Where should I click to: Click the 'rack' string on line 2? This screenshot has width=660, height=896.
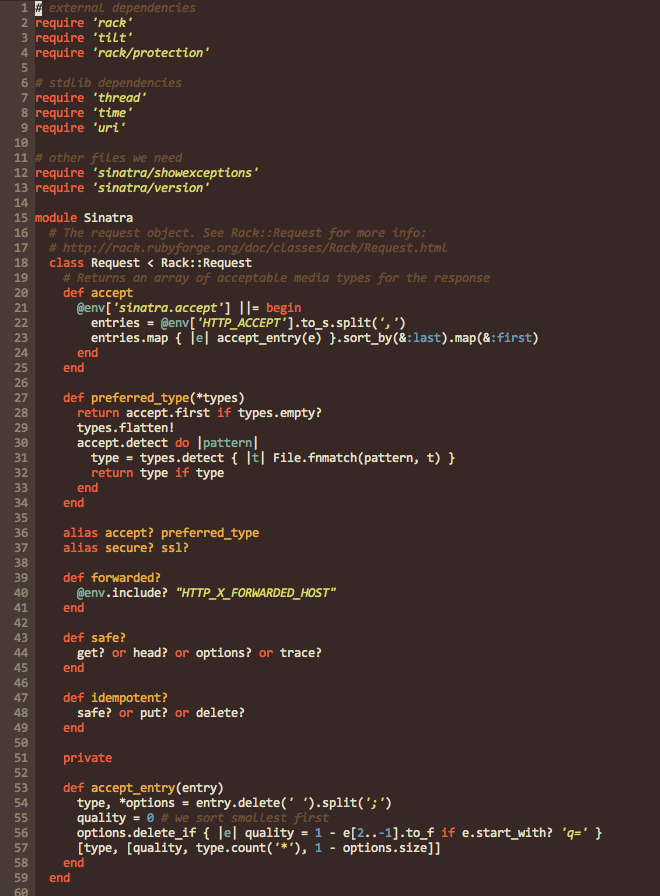pyautogui.click(x=112, y=23)
